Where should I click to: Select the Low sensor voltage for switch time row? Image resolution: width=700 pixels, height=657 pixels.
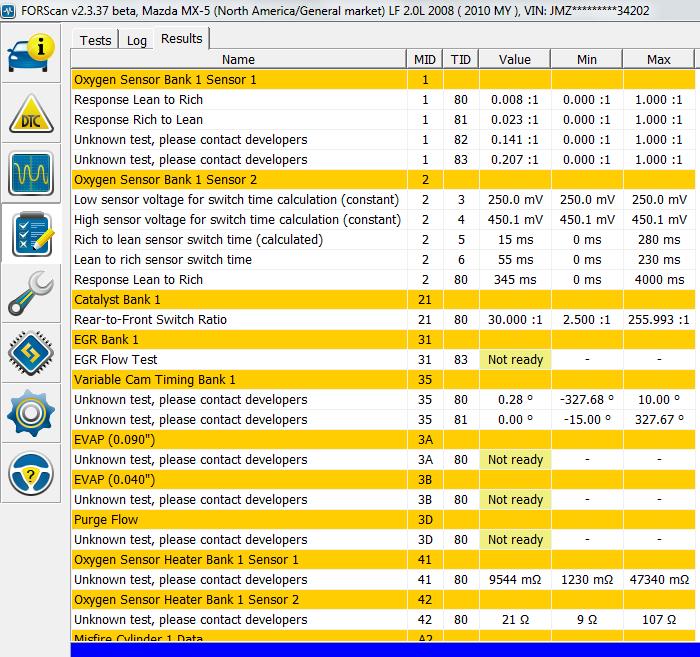383,200
